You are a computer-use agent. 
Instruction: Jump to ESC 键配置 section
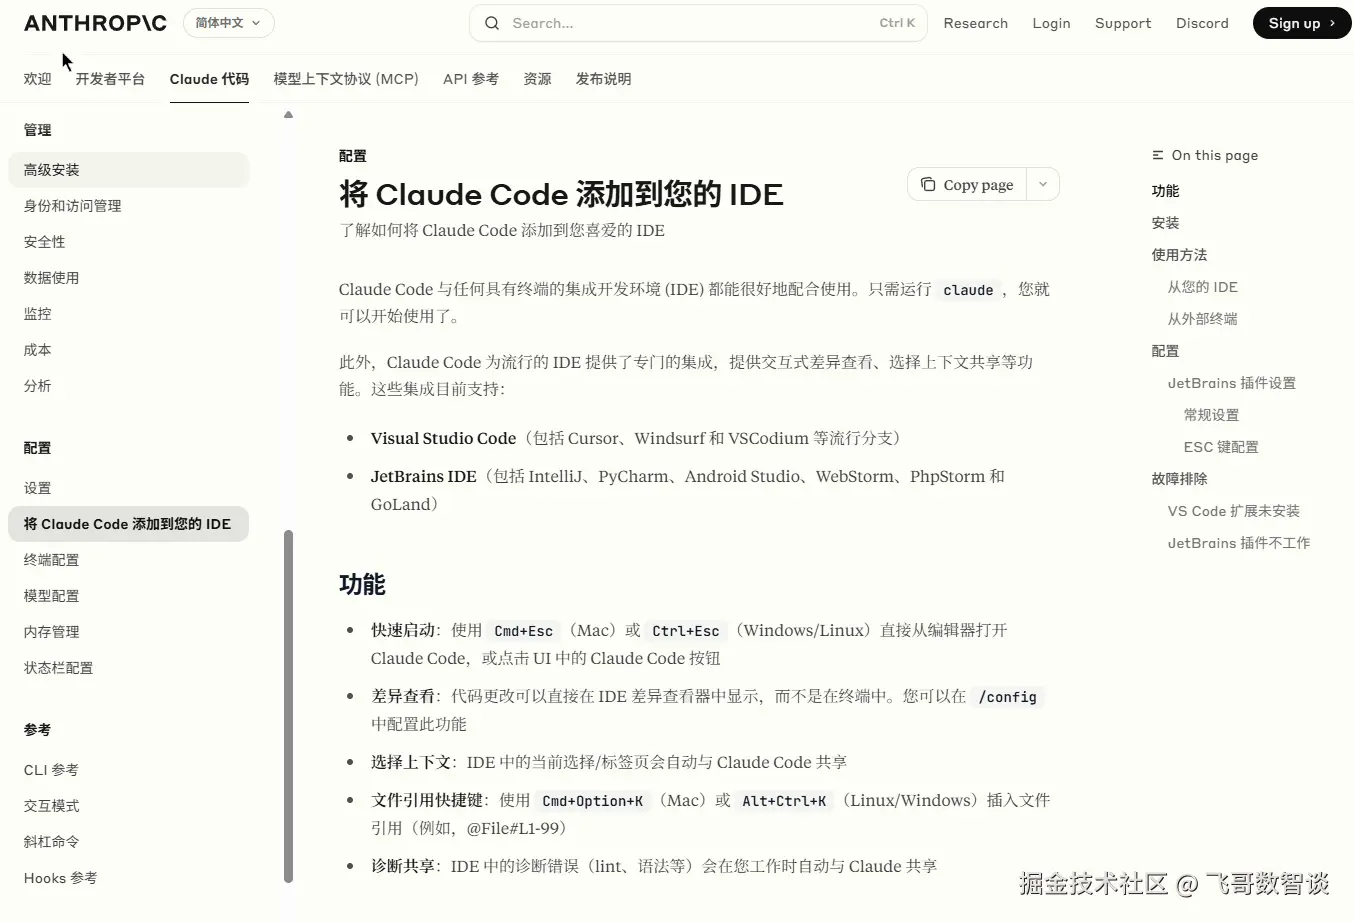pos(1221,447)
